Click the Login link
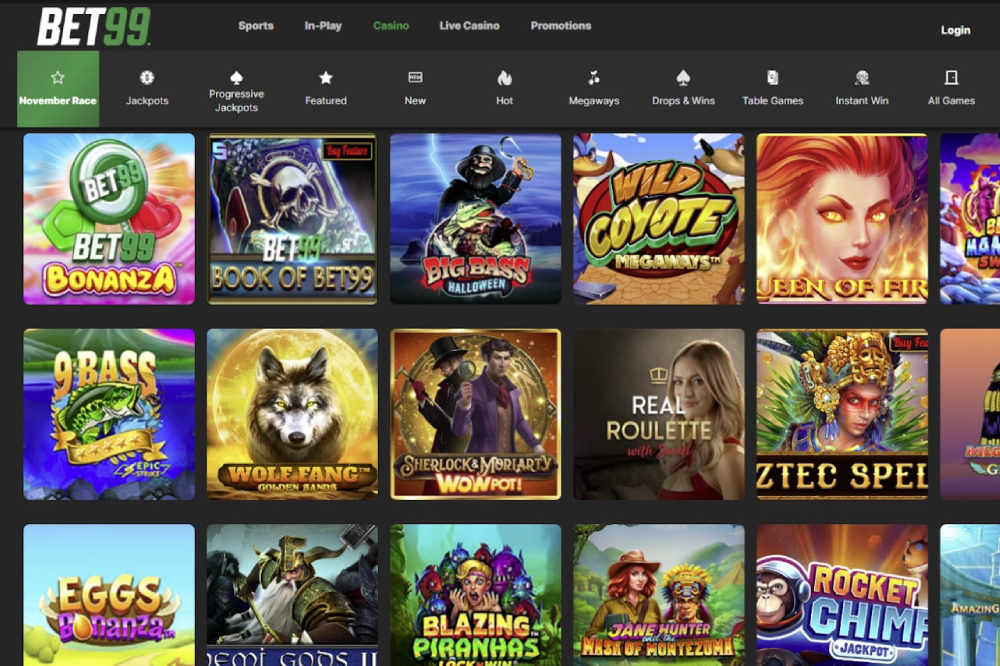This screenshot has width=1000, height=666. 955,30
